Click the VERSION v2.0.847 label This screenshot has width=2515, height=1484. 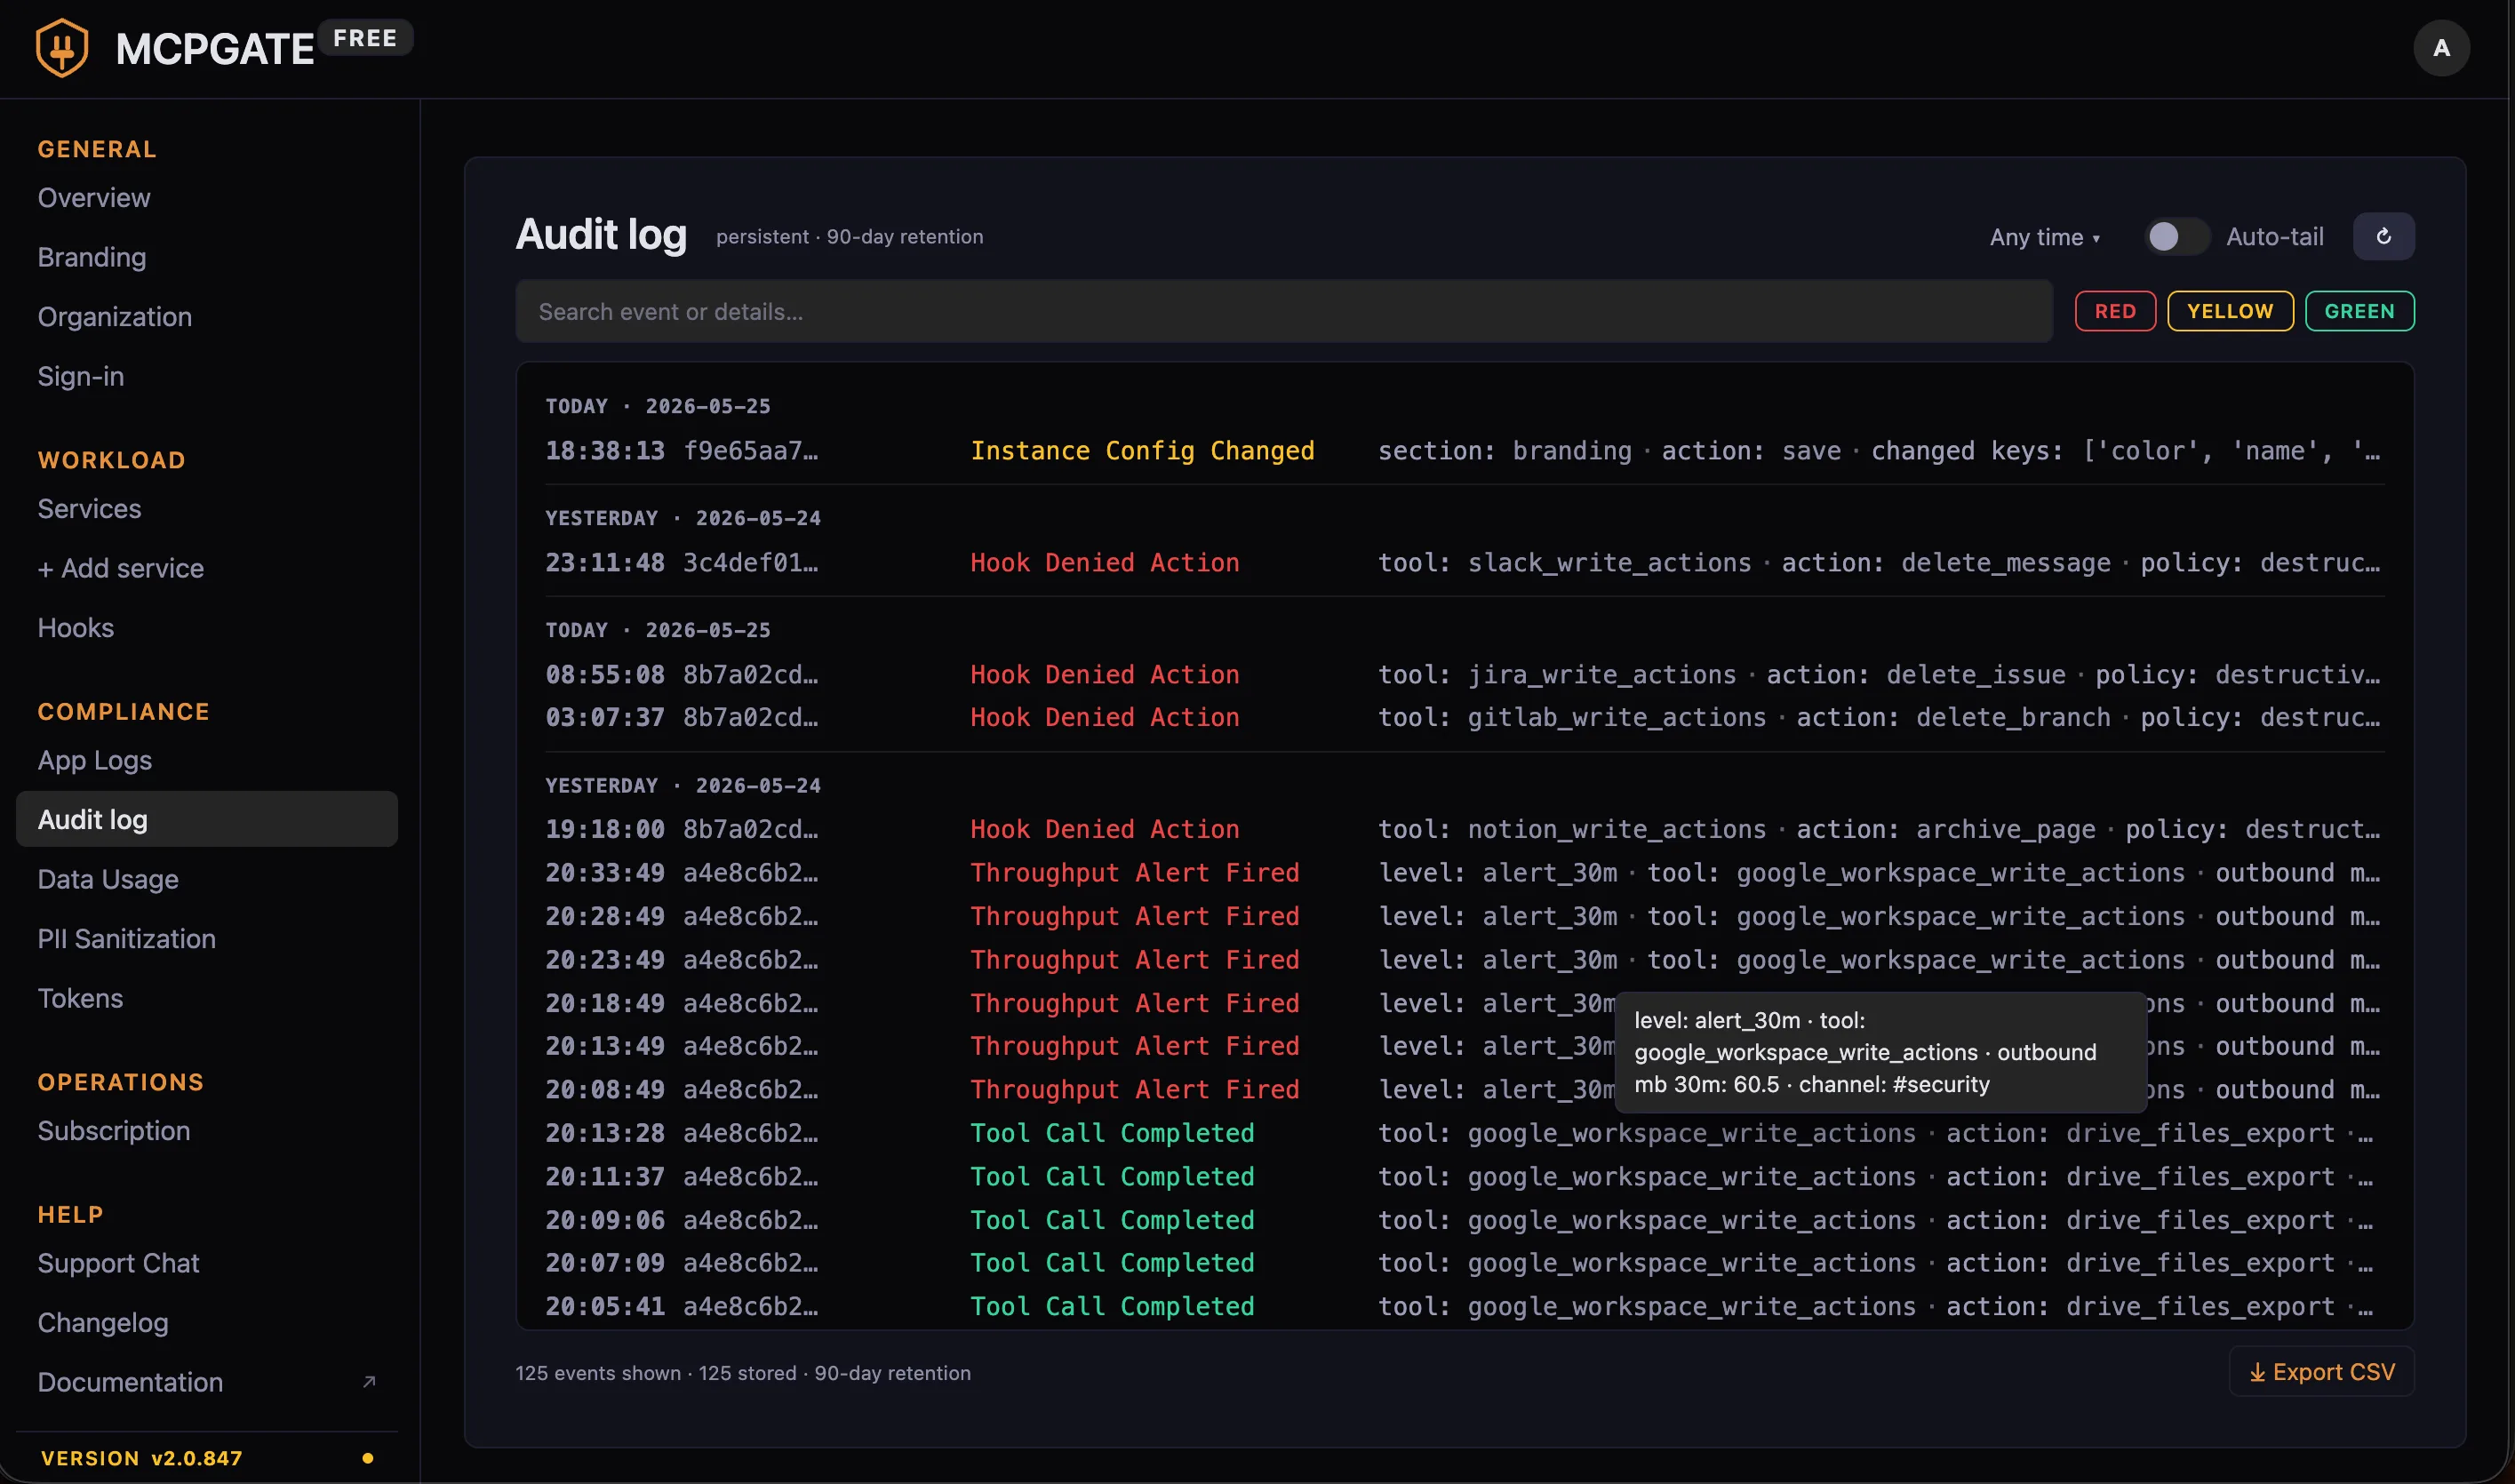(141, 1458)
